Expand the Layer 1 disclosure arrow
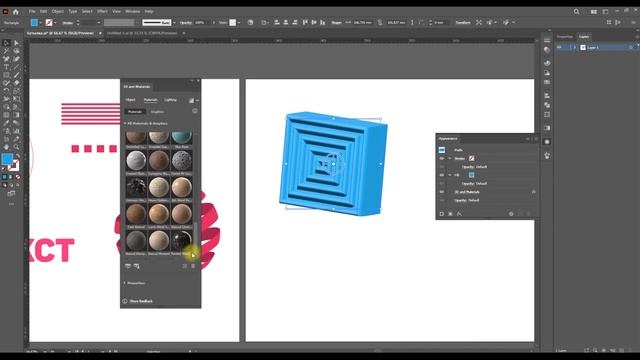The height and width of the screenshot is (360, 640). click(x=575, y=48)
